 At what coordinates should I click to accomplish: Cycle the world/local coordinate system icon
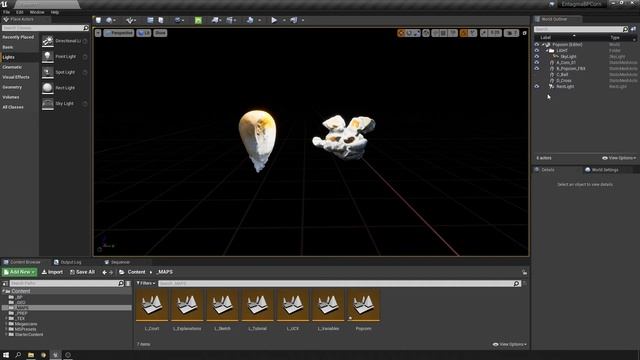pos(426,33)
